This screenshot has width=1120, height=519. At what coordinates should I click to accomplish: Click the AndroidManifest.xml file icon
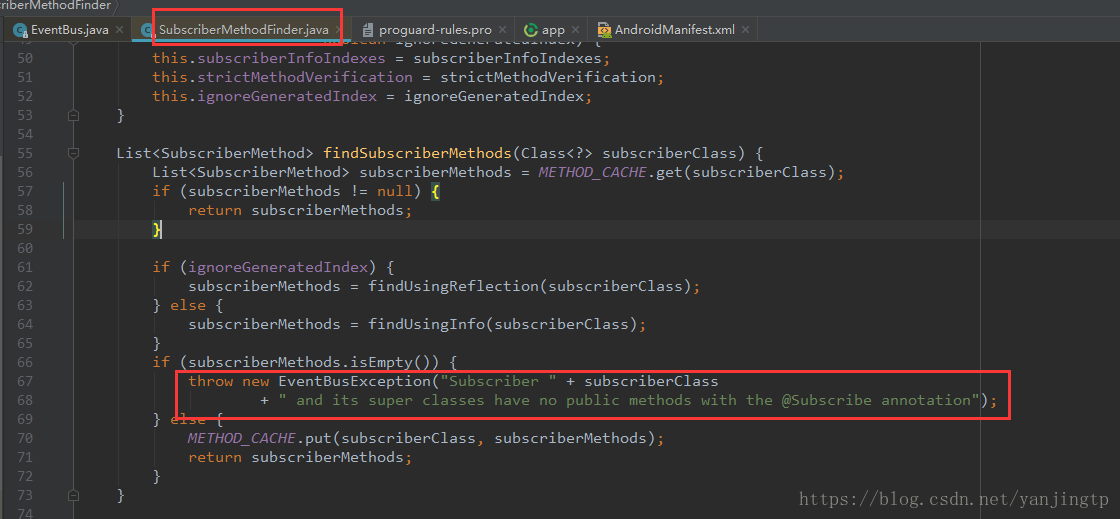(x=604, y=30)
